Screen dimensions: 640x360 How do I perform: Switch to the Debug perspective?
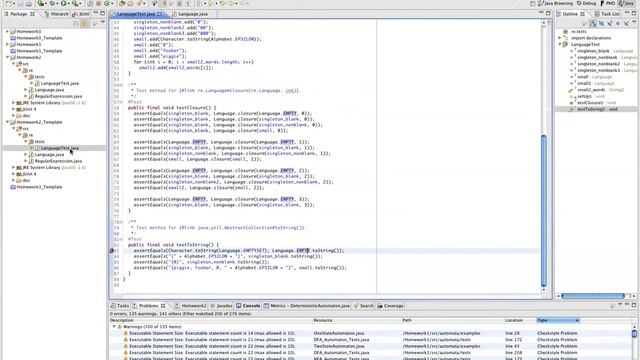tap(586, 3)
